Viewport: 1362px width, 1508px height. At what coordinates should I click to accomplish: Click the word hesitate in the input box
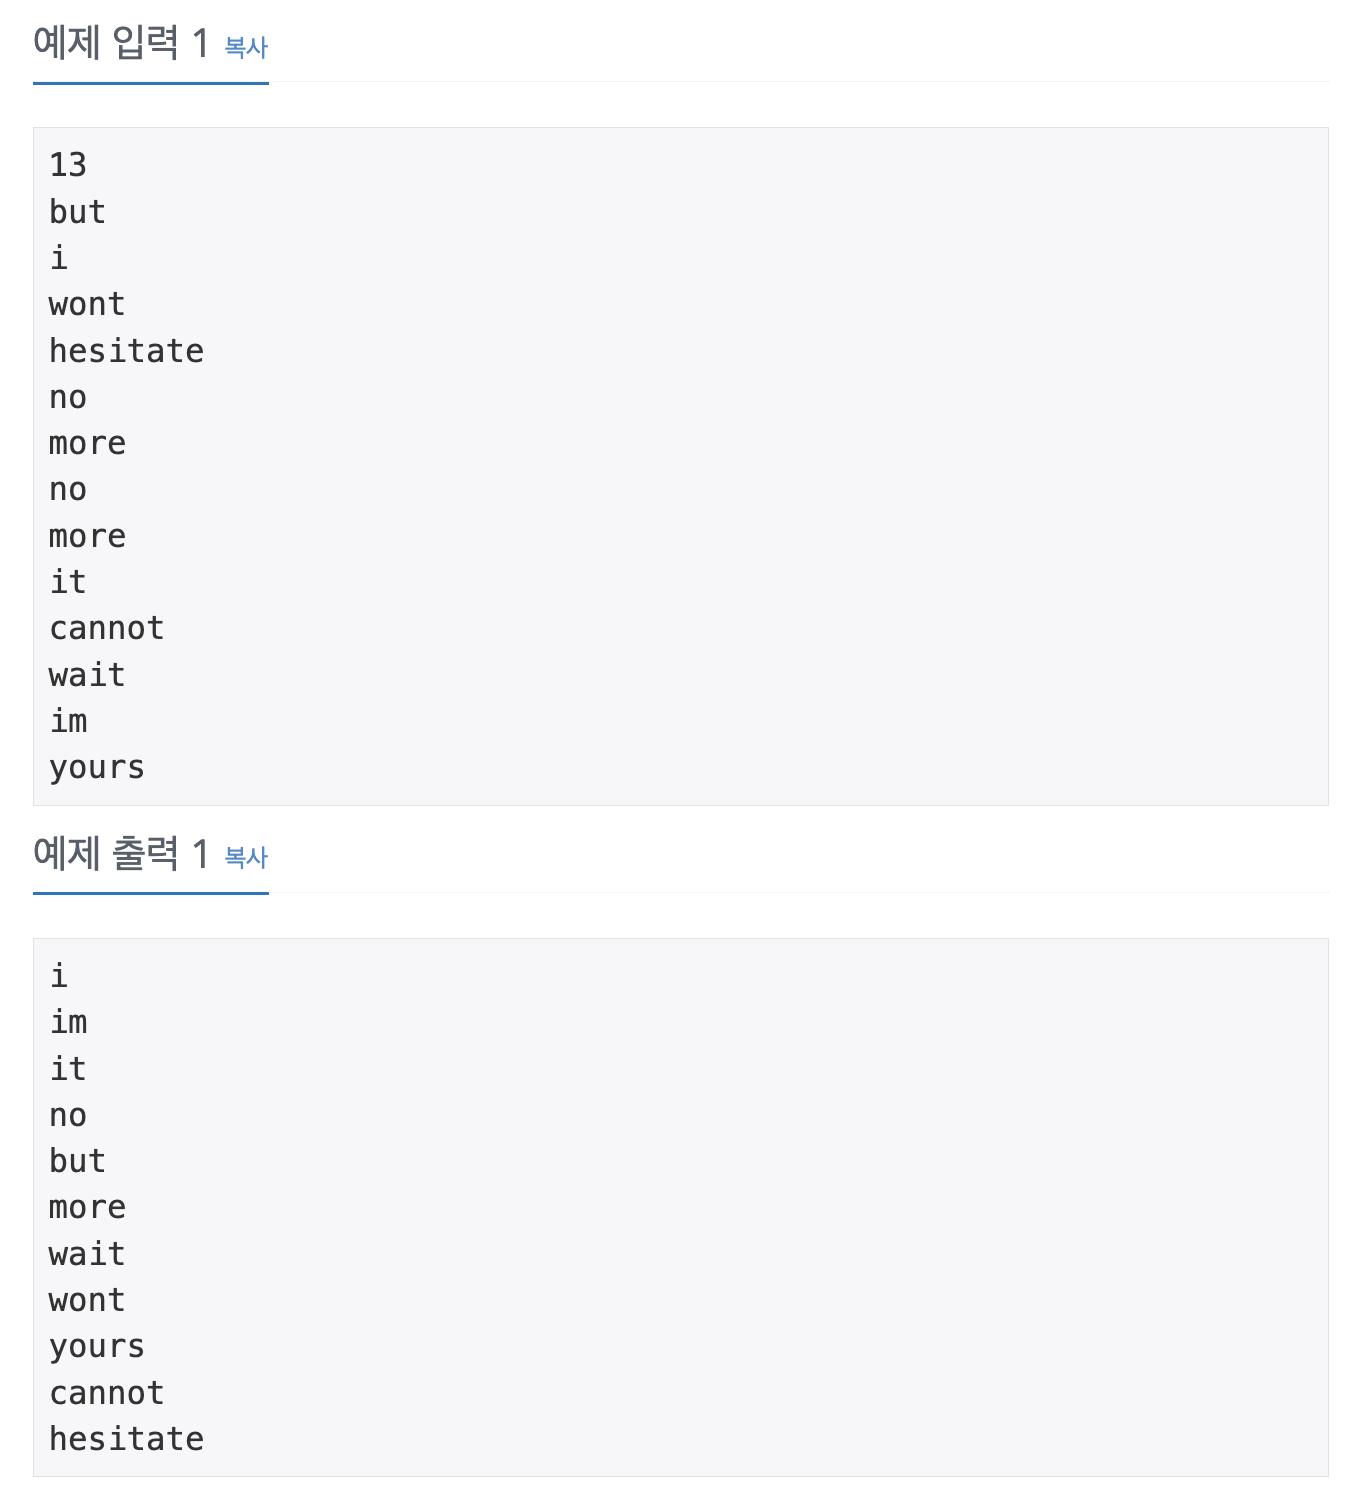pos(126,350)
